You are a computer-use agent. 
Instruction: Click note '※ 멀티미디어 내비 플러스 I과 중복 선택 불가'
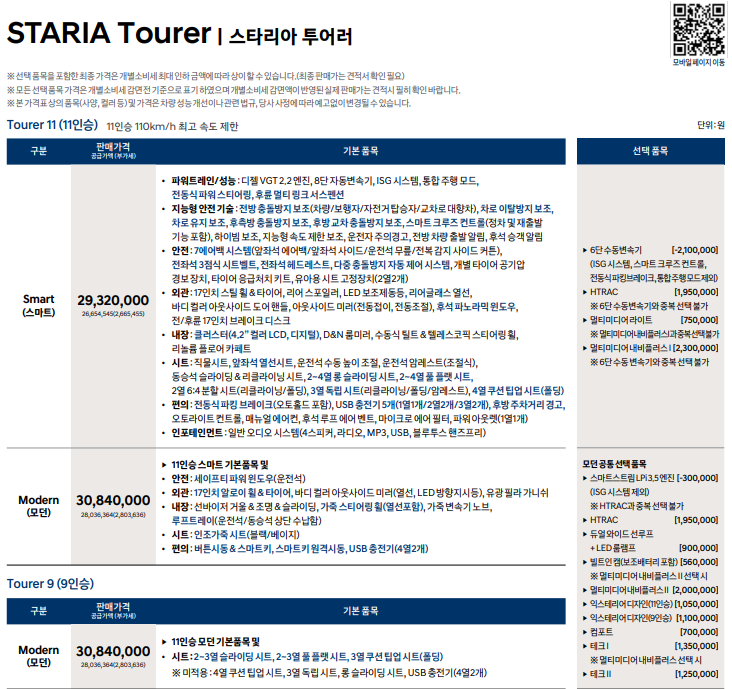click(655, 334)
